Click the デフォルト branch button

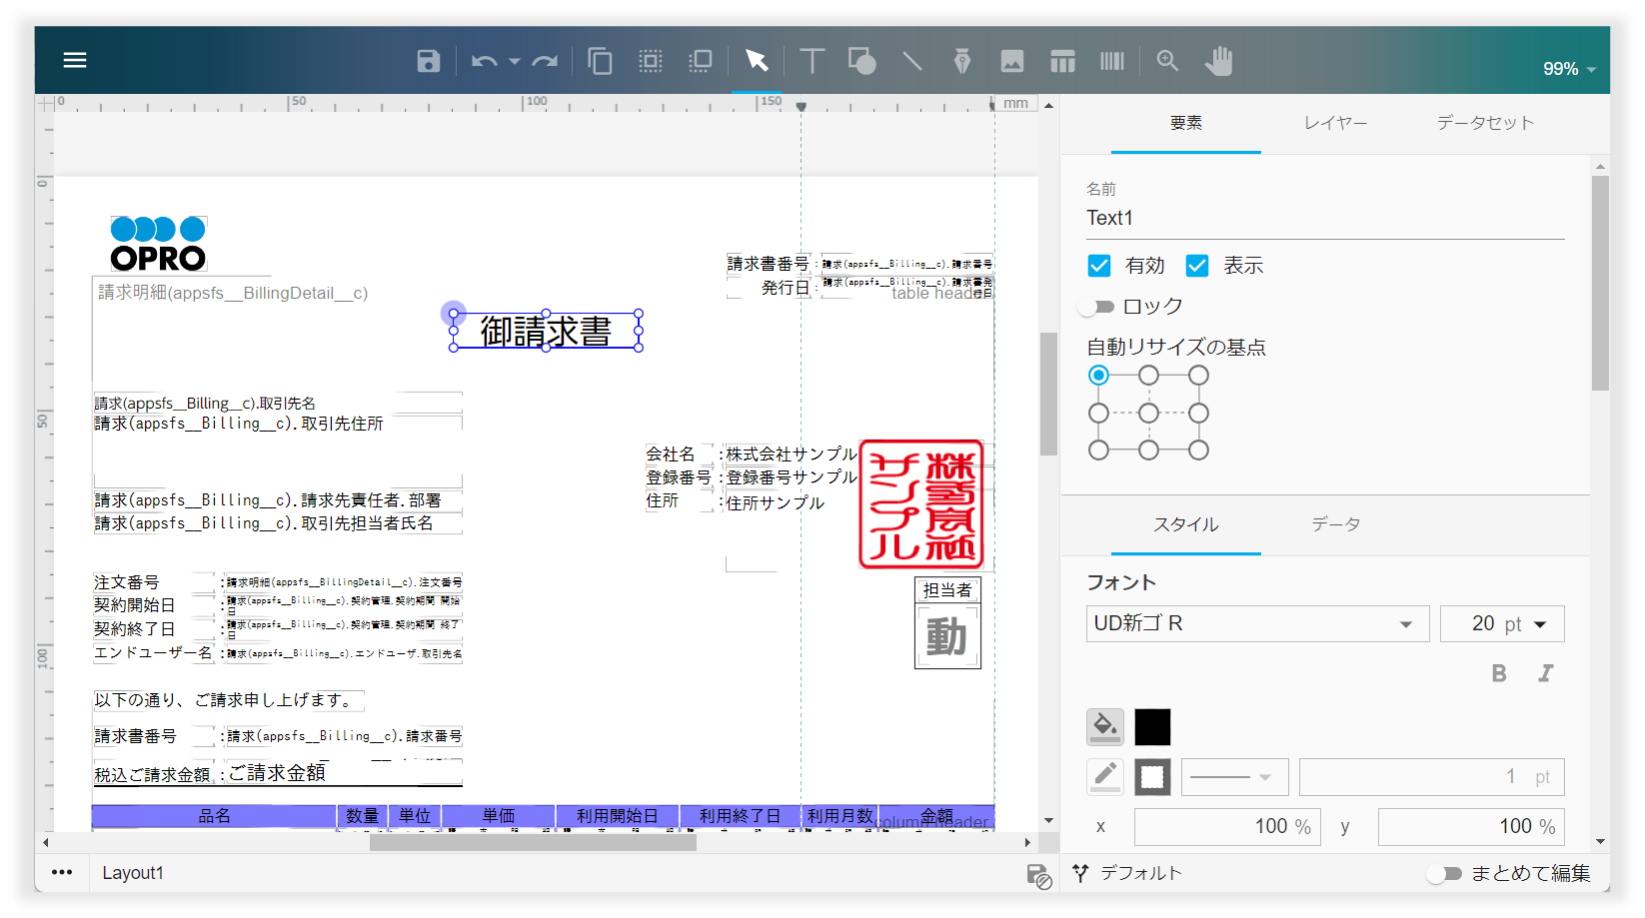[1127, 873]
